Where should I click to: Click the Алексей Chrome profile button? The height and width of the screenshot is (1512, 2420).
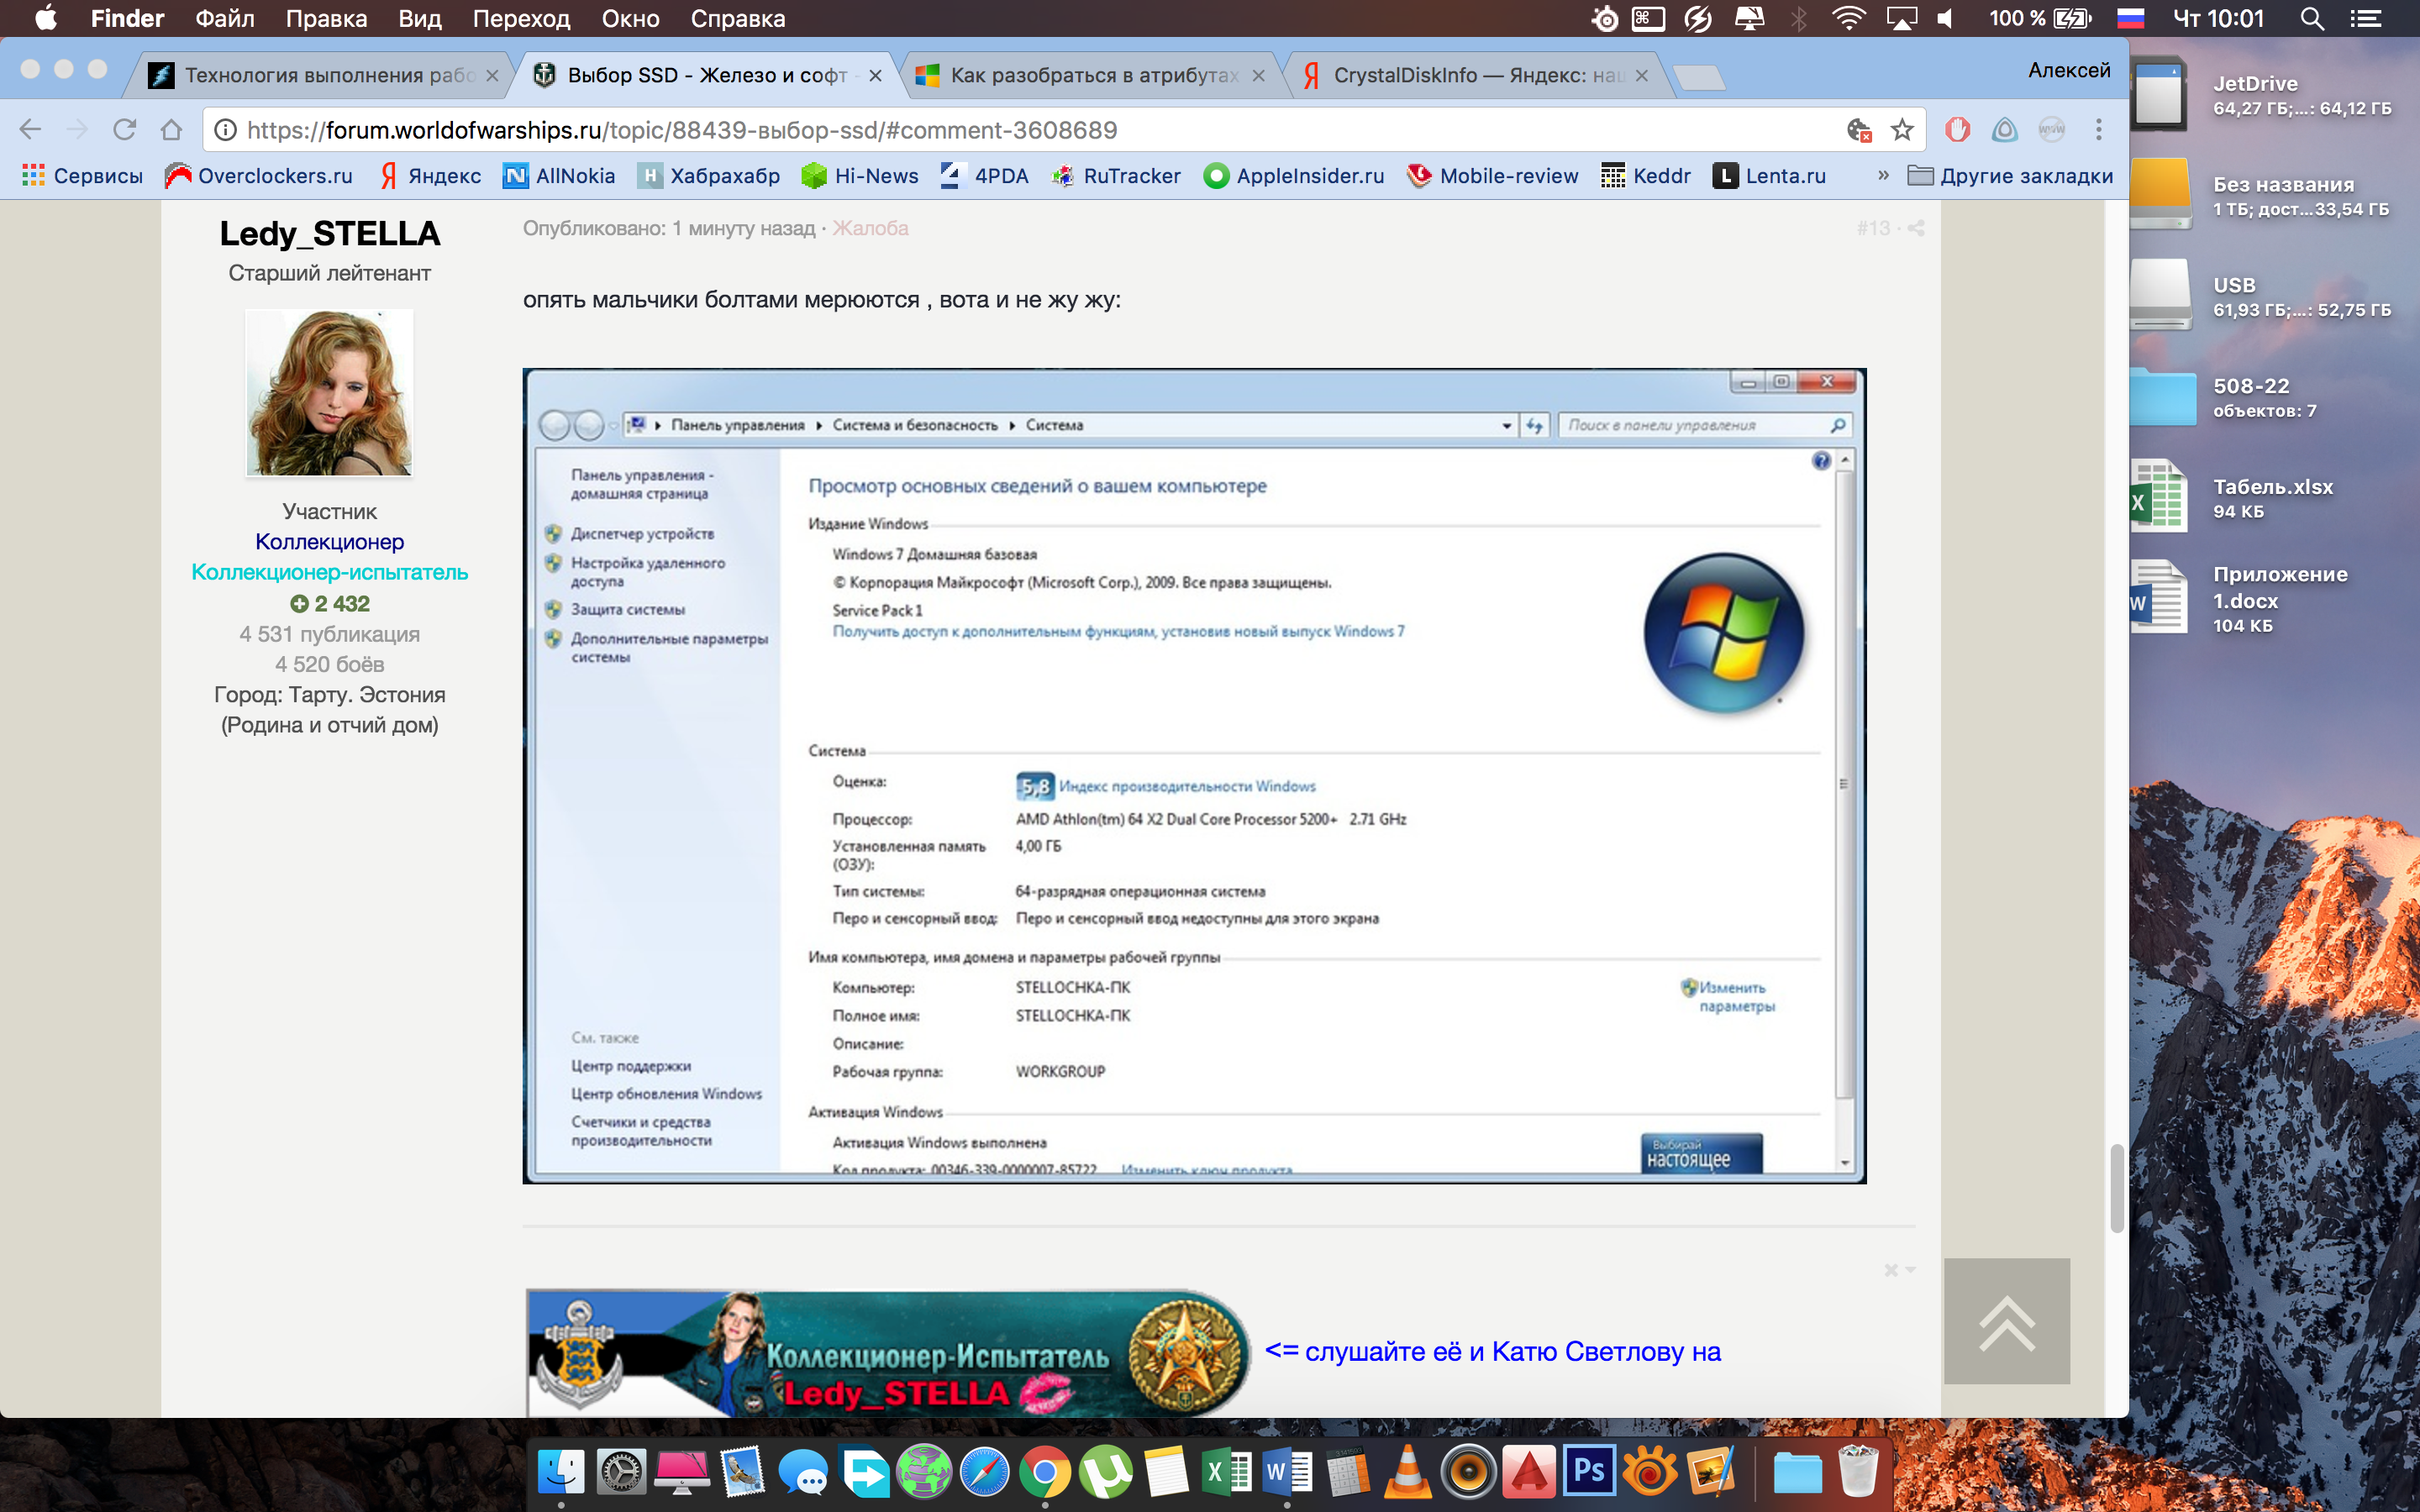click(x=2069, y=70)
